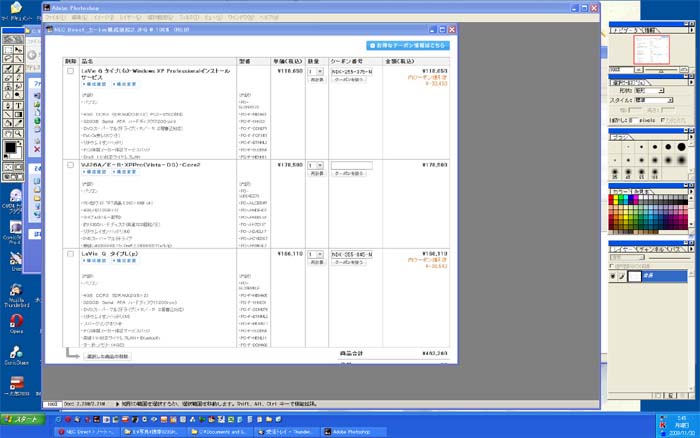Viewport: 700px width, 438px height.
Task: Select the Eyedropper tool
Action: (x=18, y=123)
